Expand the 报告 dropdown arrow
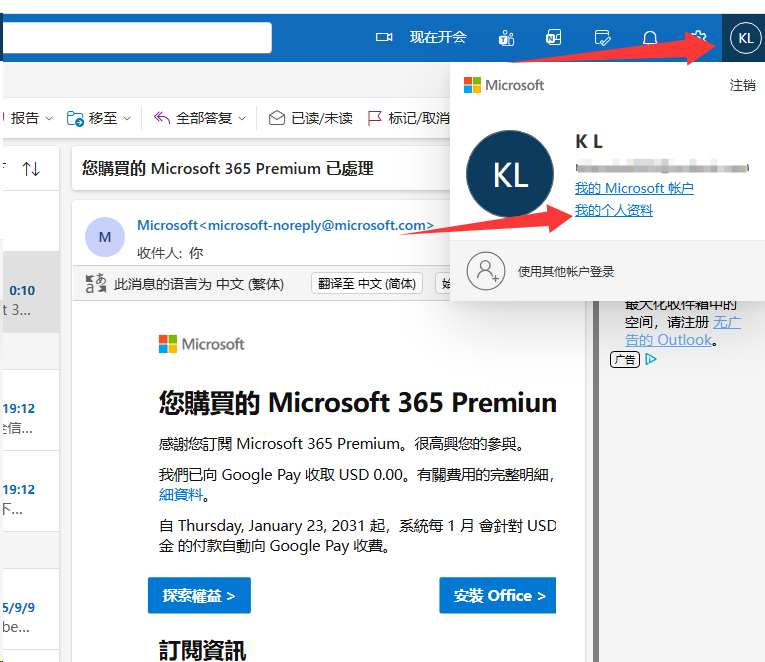Image resolution: width=765 pixels, height=662 pixels. tap(47, 118)
